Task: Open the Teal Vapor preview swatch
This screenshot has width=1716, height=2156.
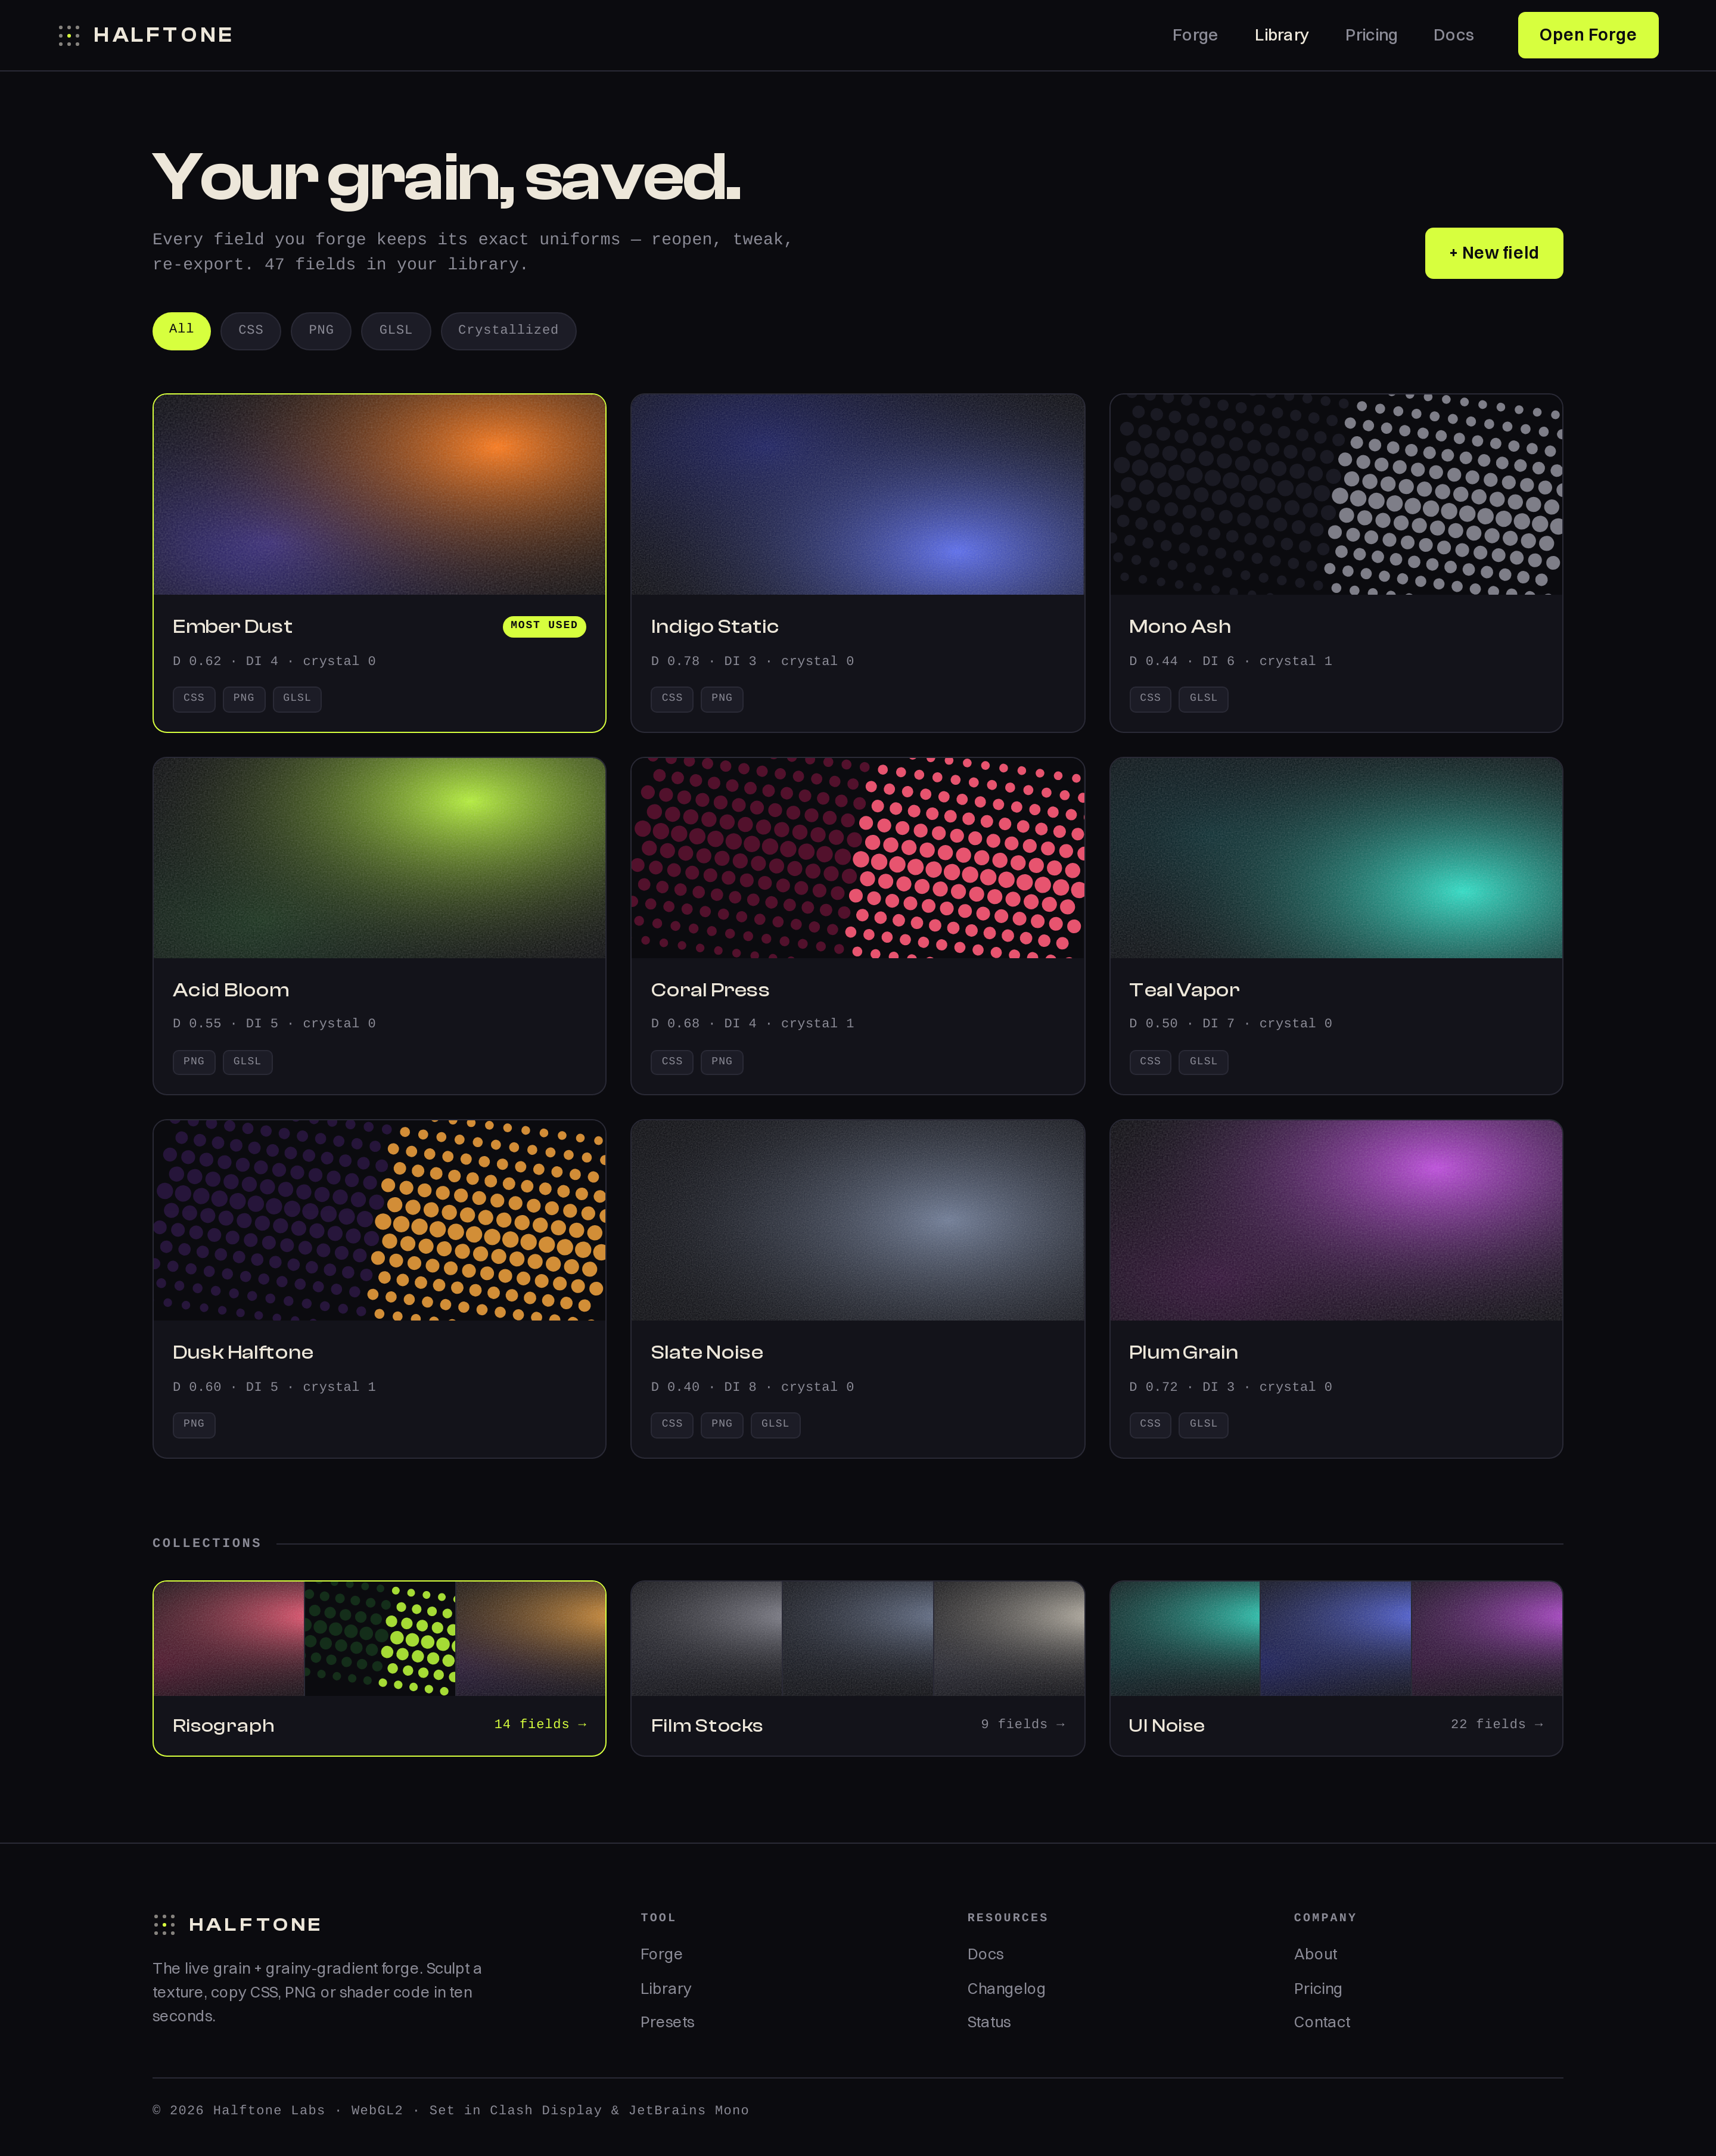Action: pos(1336,858)
